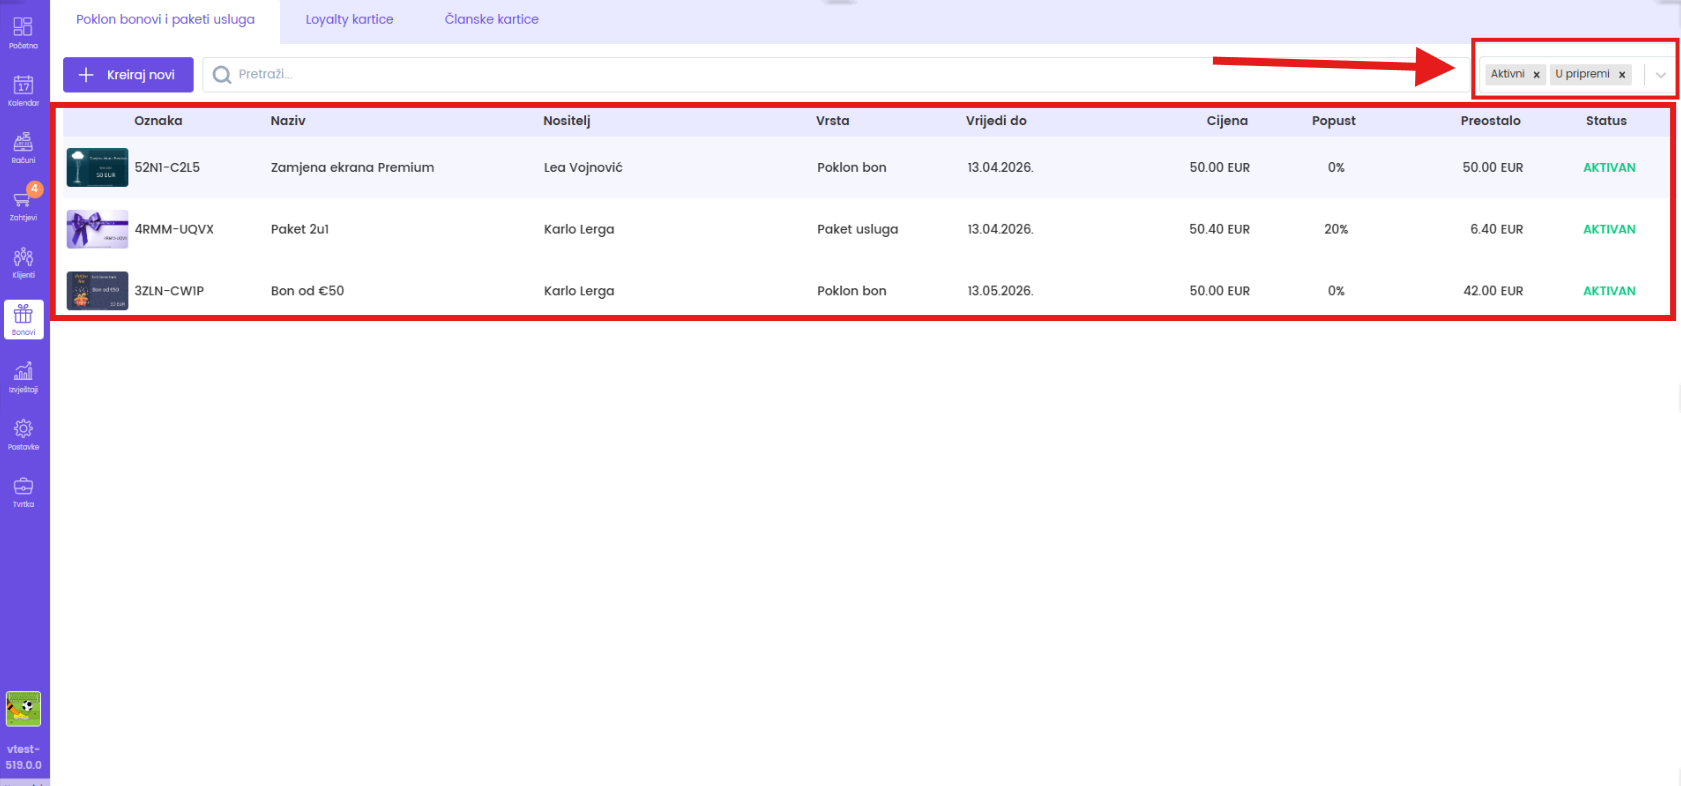Image resolution: width=1681 pixels, height=786 pixels.
Task: Open the Tvrtka briefcase icon
Action: pyautogui.click(x=23, y=490)
